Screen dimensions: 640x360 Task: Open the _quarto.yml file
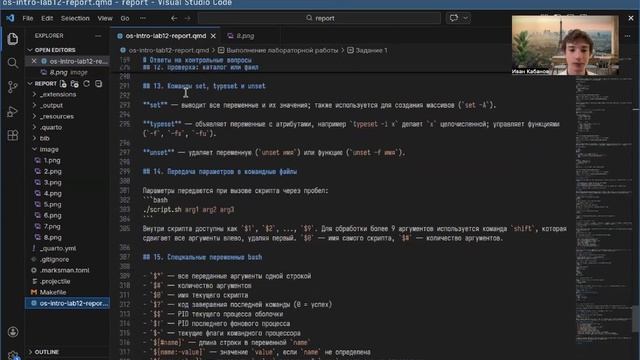(58, 249)
